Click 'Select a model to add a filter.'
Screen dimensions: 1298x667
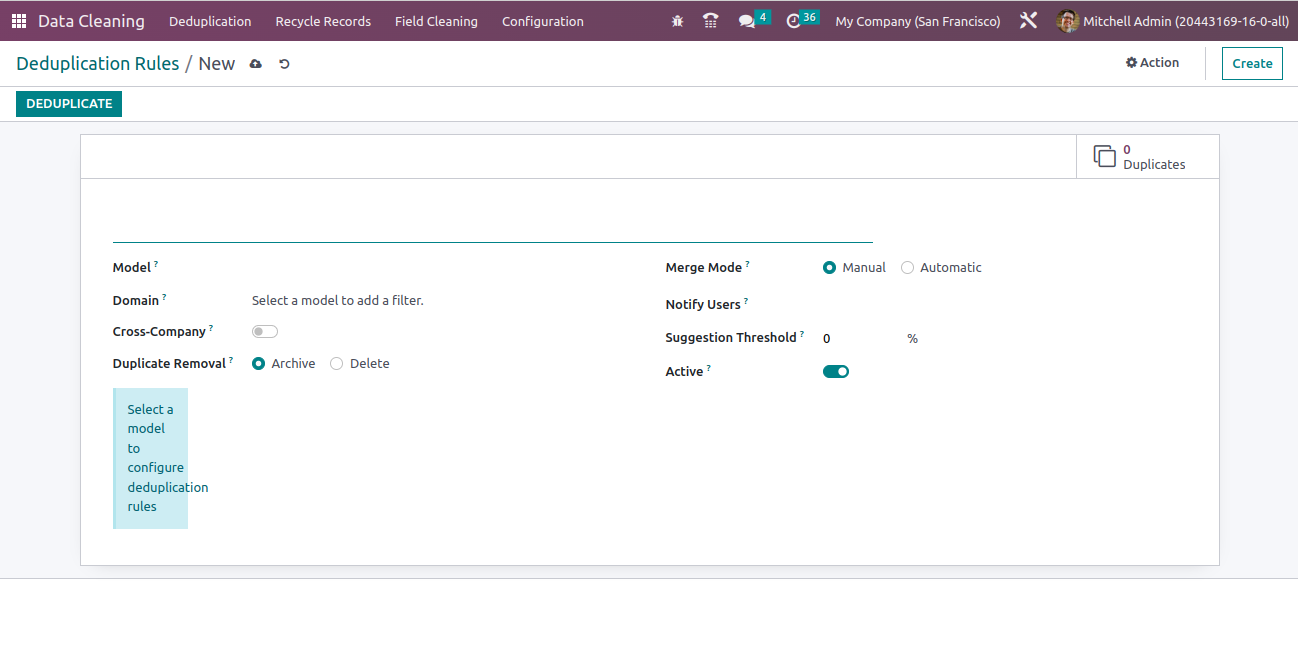coord(338,300)
